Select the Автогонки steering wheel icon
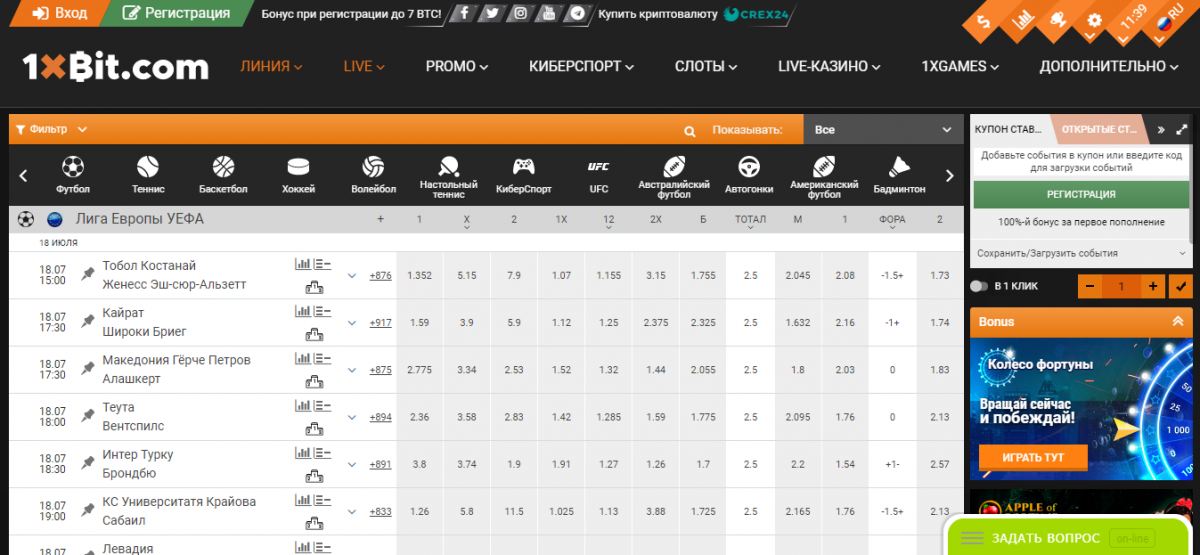The height and width of the screenshot is (555, 1200). [x=748, y=175]
